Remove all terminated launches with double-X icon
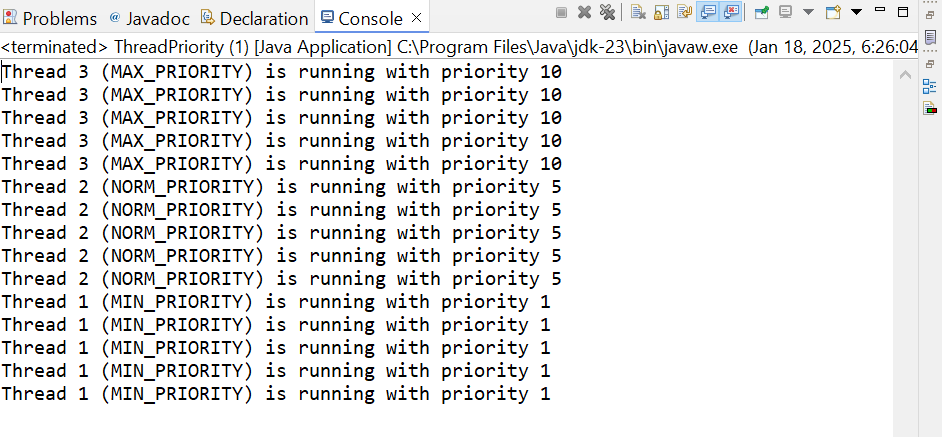The height and width of the screenshot is (437, 942). (x=607, y=12)
